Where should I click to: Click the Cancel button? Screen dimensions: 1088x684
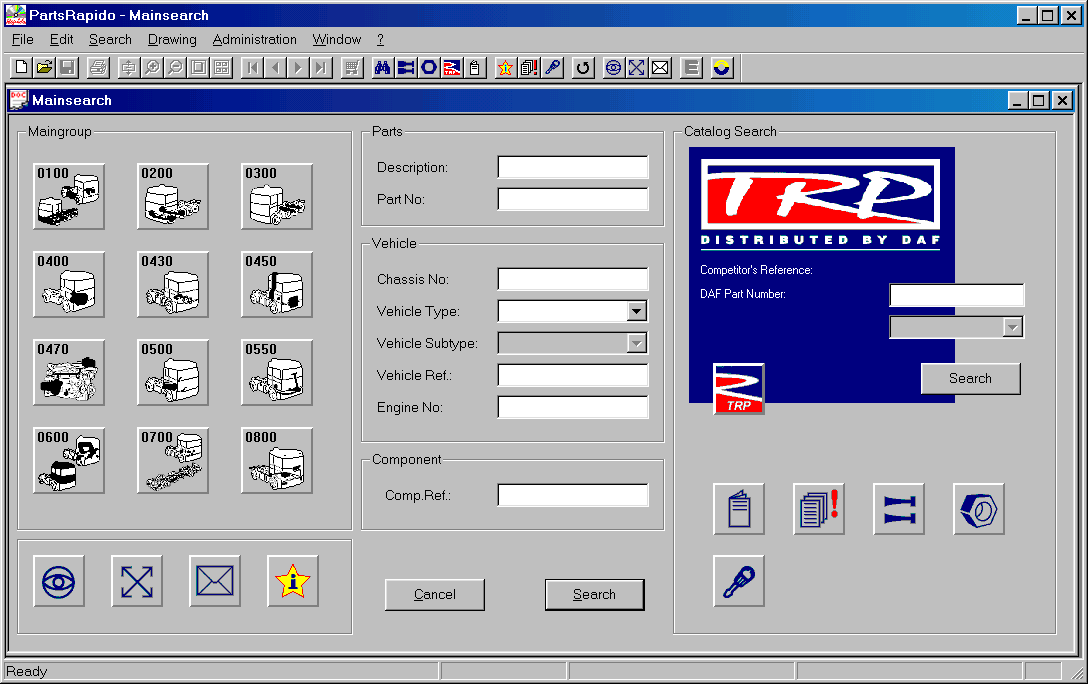pyautogui.click(x=435, y=595)
